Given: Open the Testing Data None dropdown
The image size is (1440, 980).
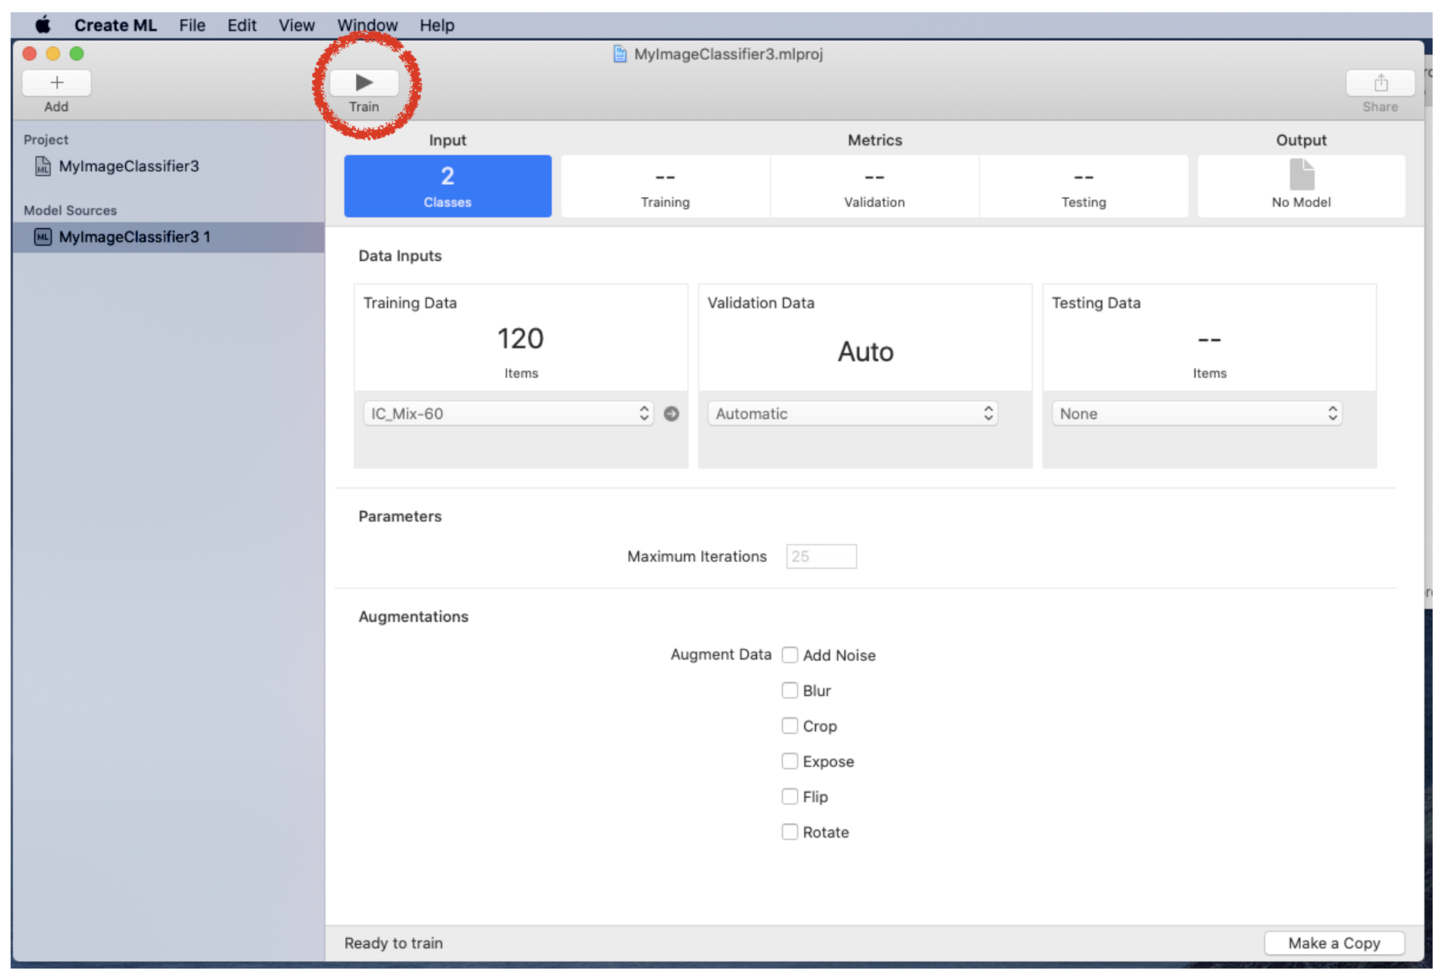Looking at the screenshot, I should [1197, 414].
